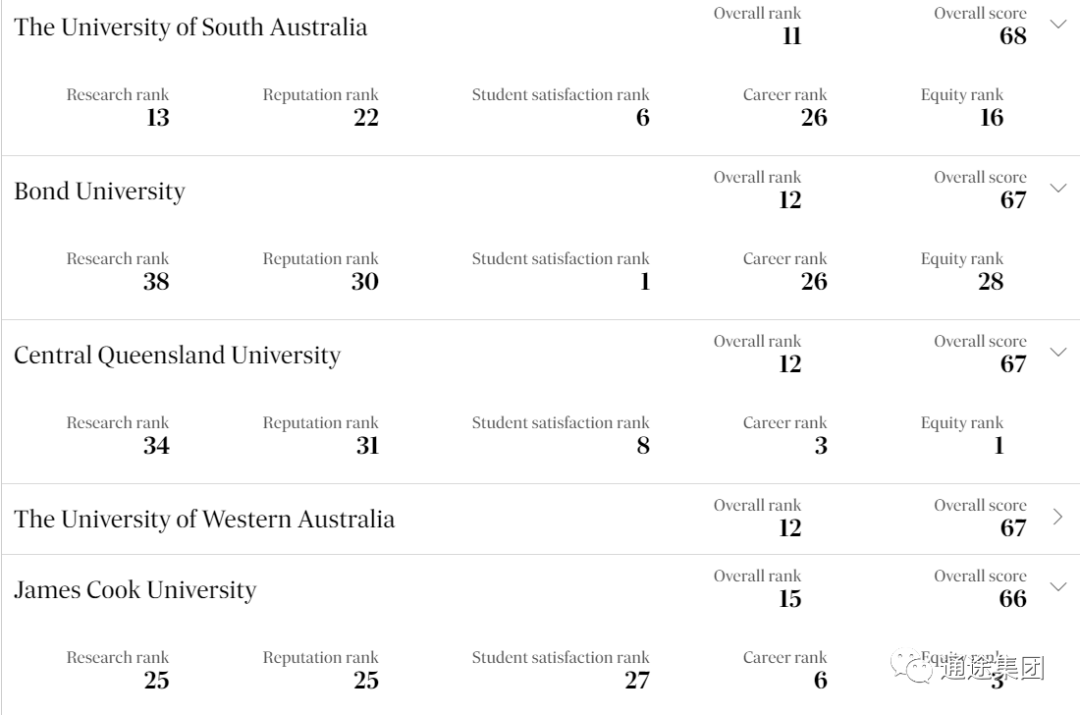Viewport: 1080px width, 715px height.
Task: Click the WeChat watermark logo
Action: tap(911, 666)
